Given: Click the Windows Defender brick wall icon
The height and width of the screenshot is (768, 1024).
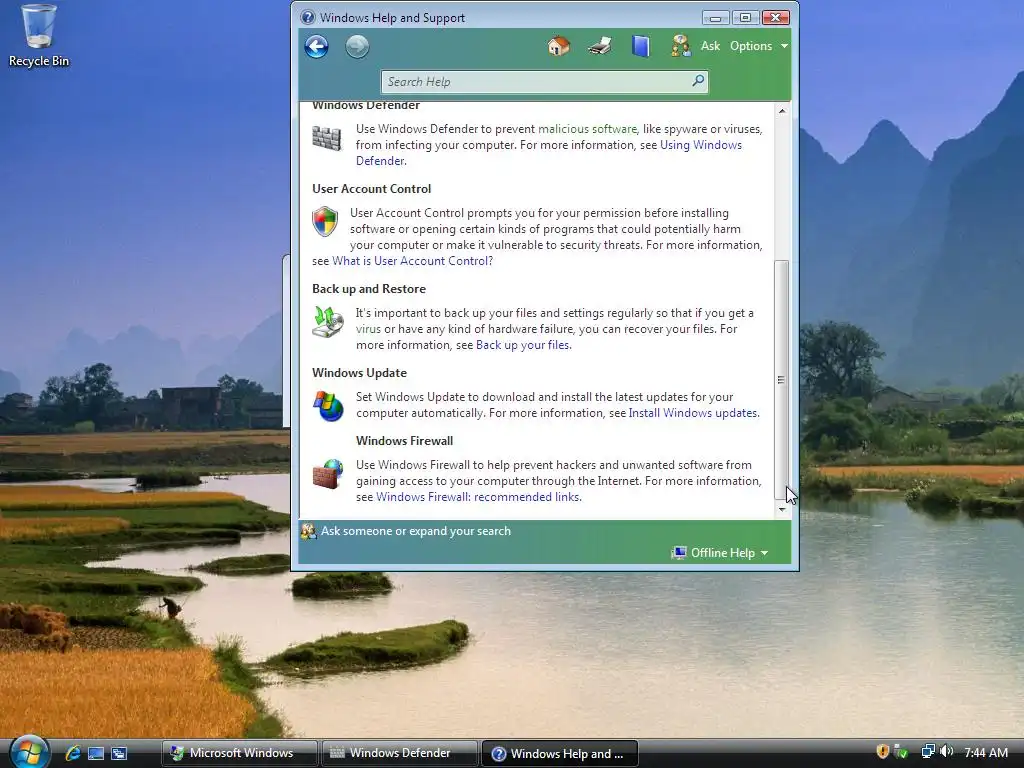Looking at the screenshot, I should pos(327,138).
